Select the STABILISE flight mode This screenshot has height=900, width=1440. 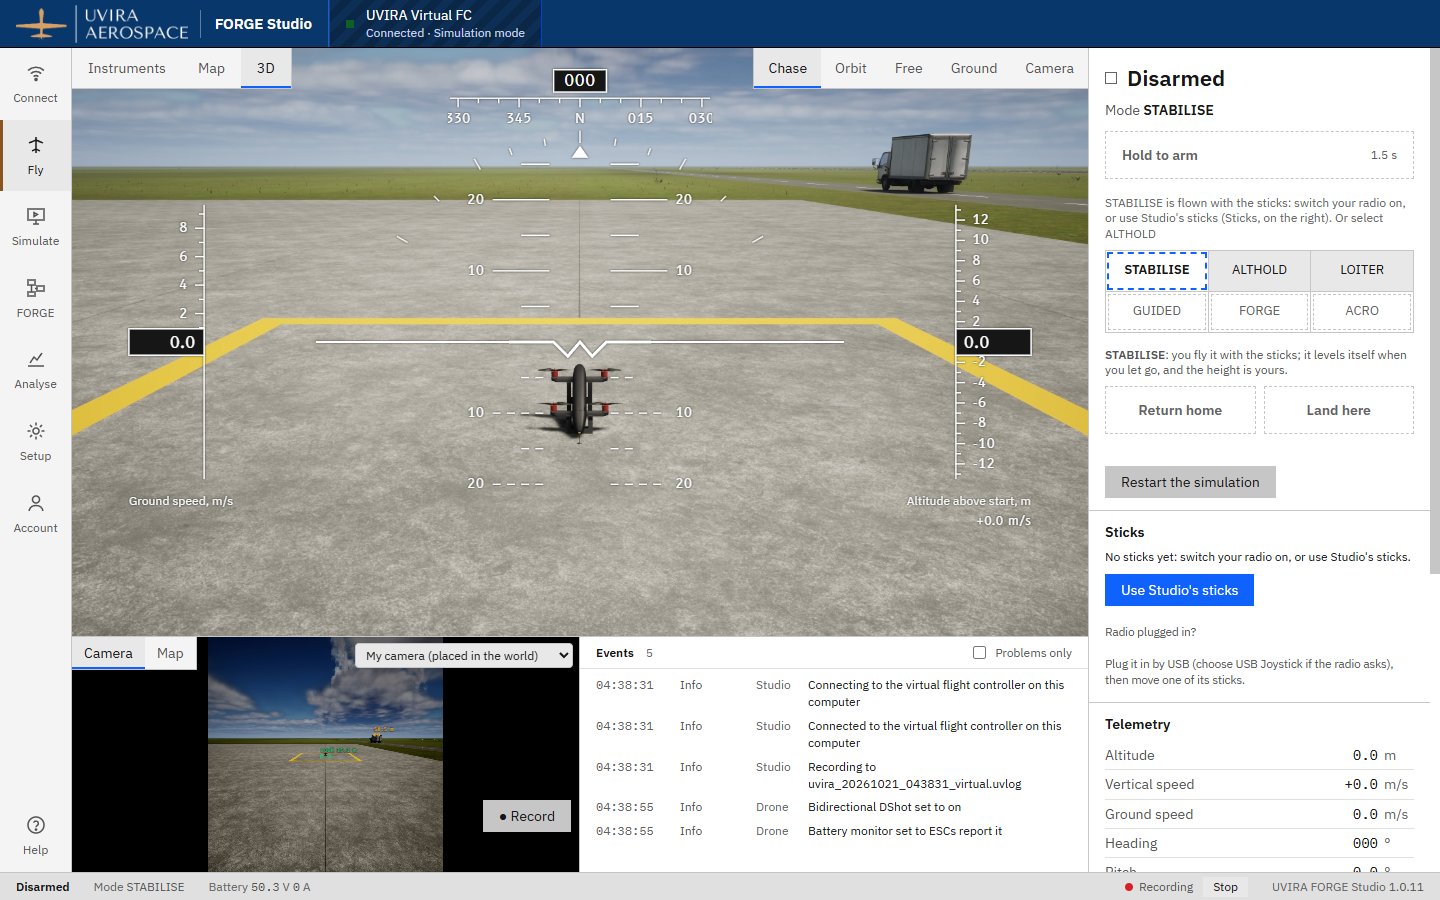coord(1157,270)
